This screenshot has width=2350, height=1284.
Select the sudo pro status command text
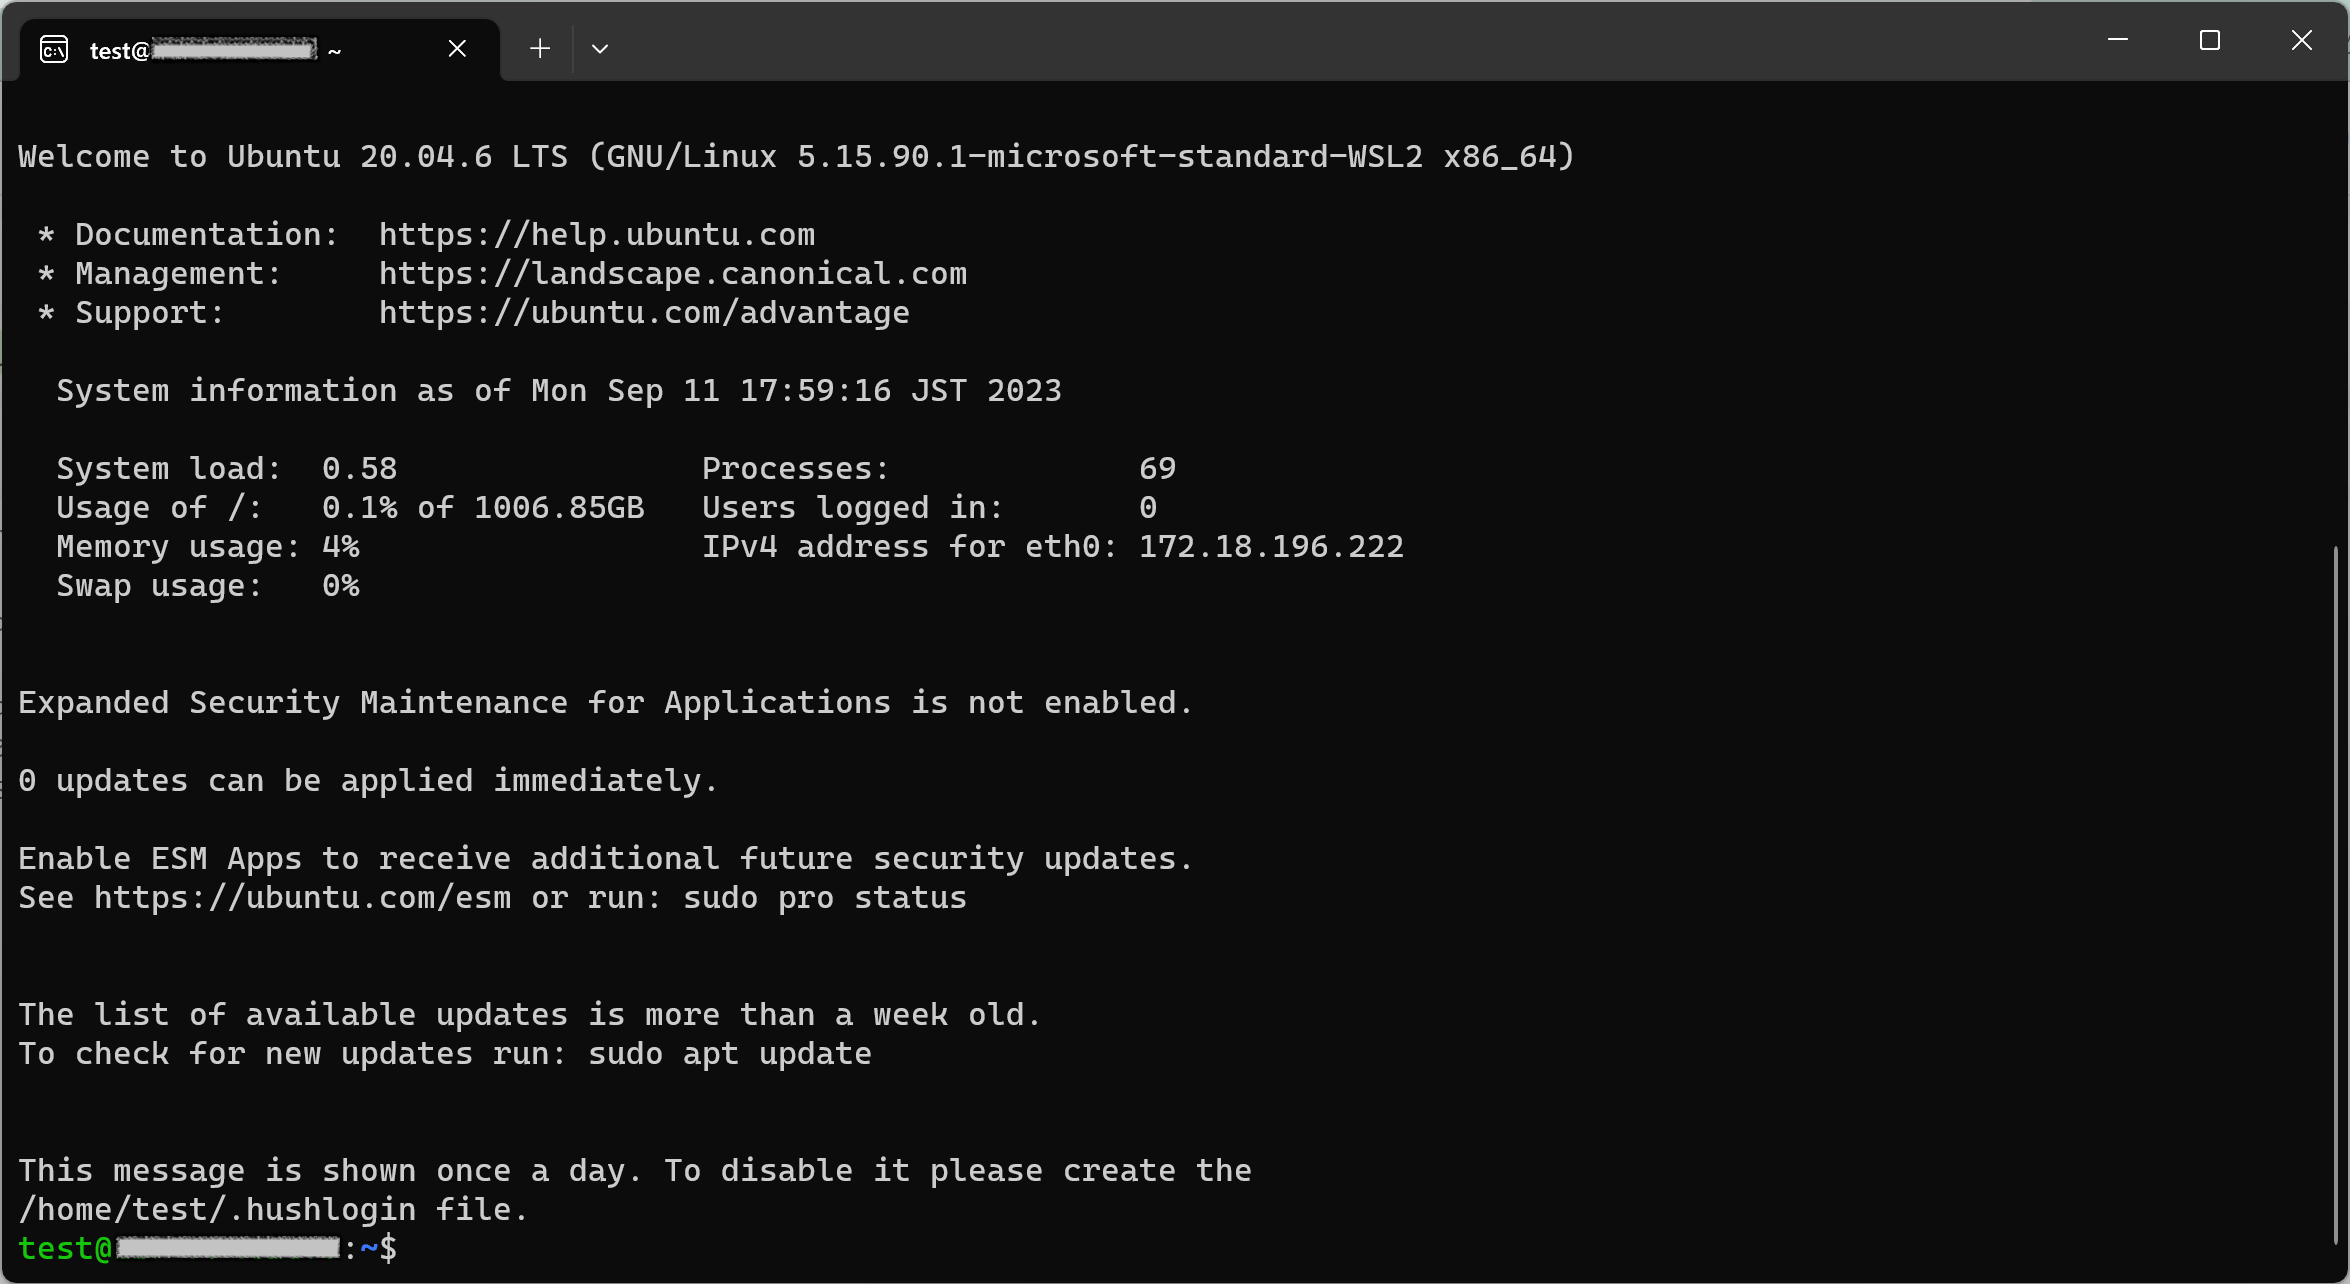pos(822,898)
